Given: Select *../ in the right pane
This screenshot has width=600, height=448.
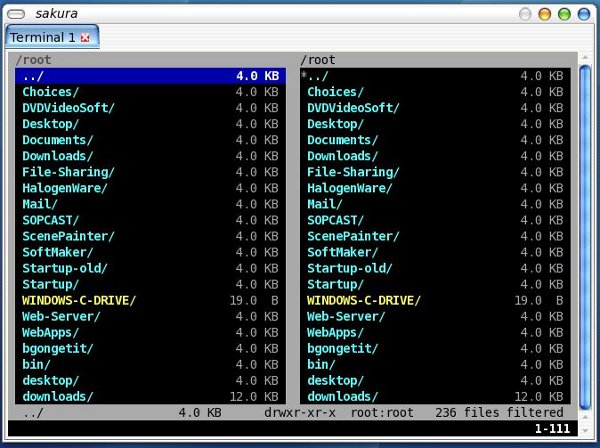Looking at the screenshot, I should click(435, 76).
